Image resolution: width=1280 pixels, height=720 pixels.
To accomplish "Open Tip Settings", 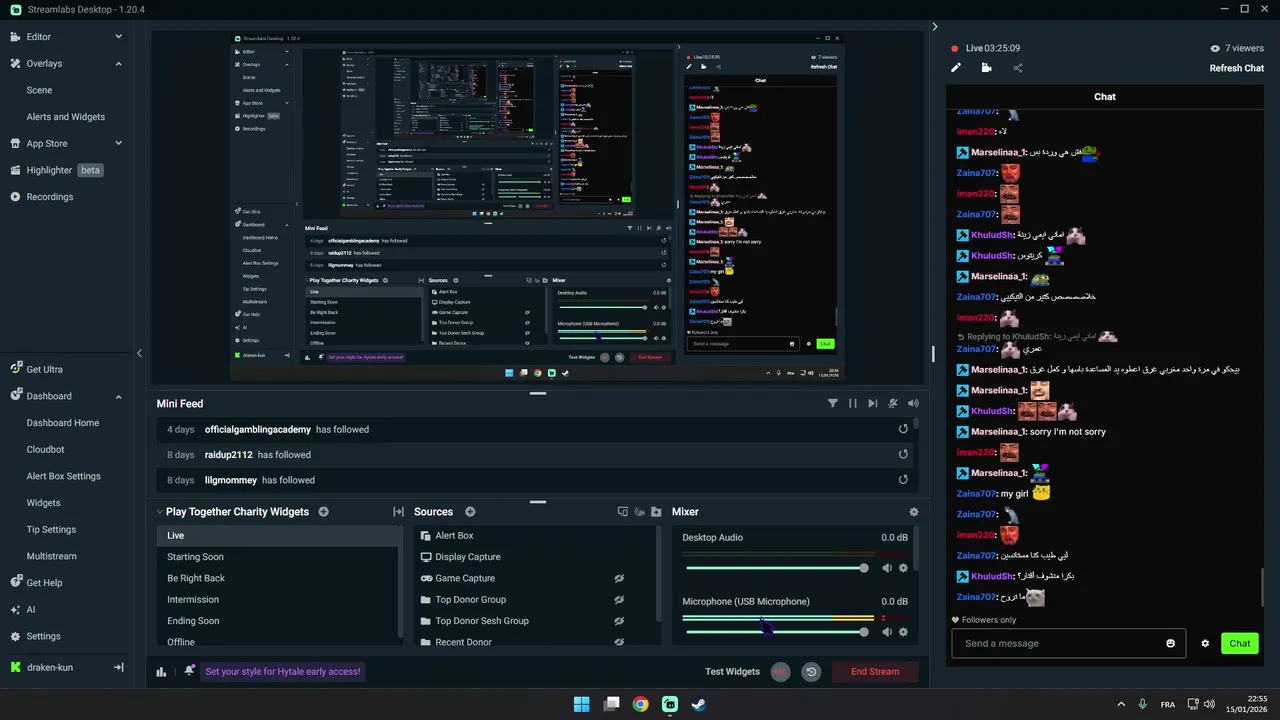I will click(51, 530).
